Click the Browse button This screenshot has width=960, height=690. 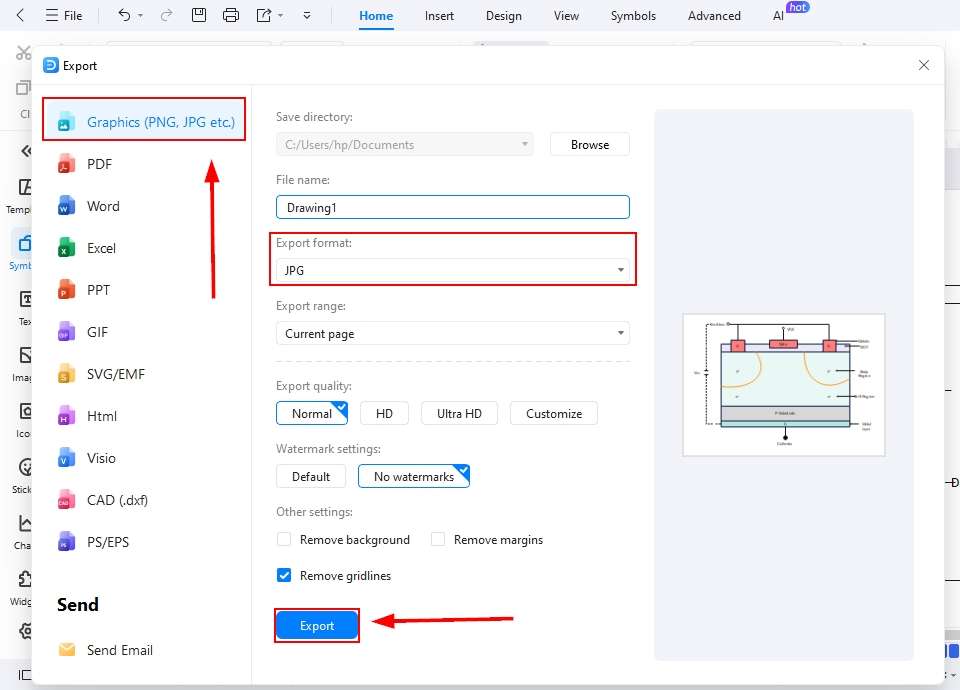(x=590, y=144)
